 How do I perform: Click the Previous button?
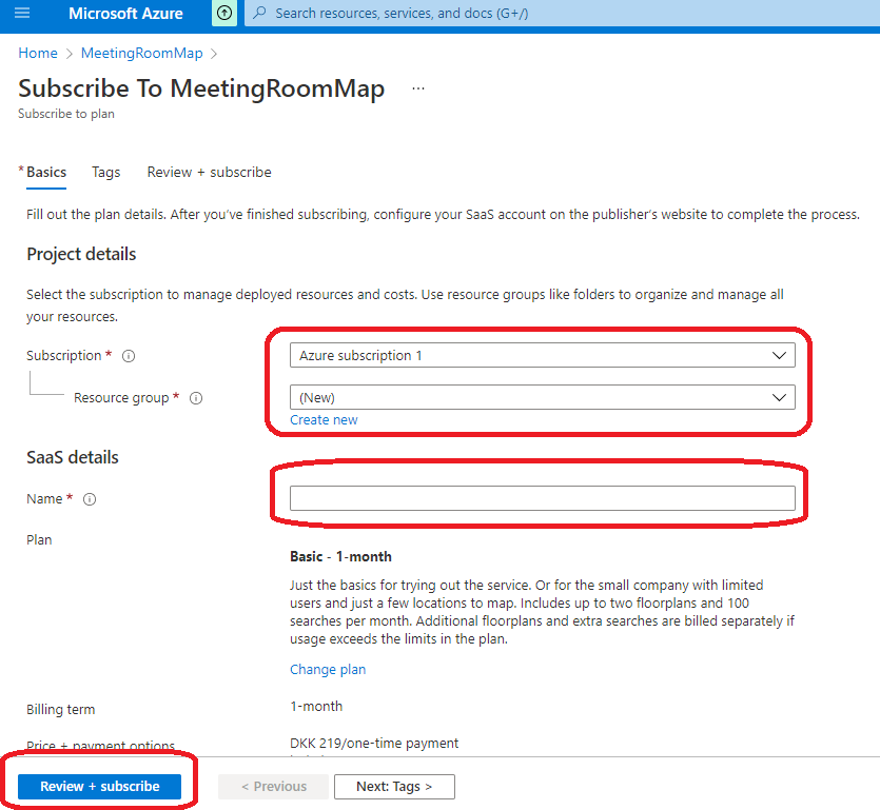[x=274, y=786]
